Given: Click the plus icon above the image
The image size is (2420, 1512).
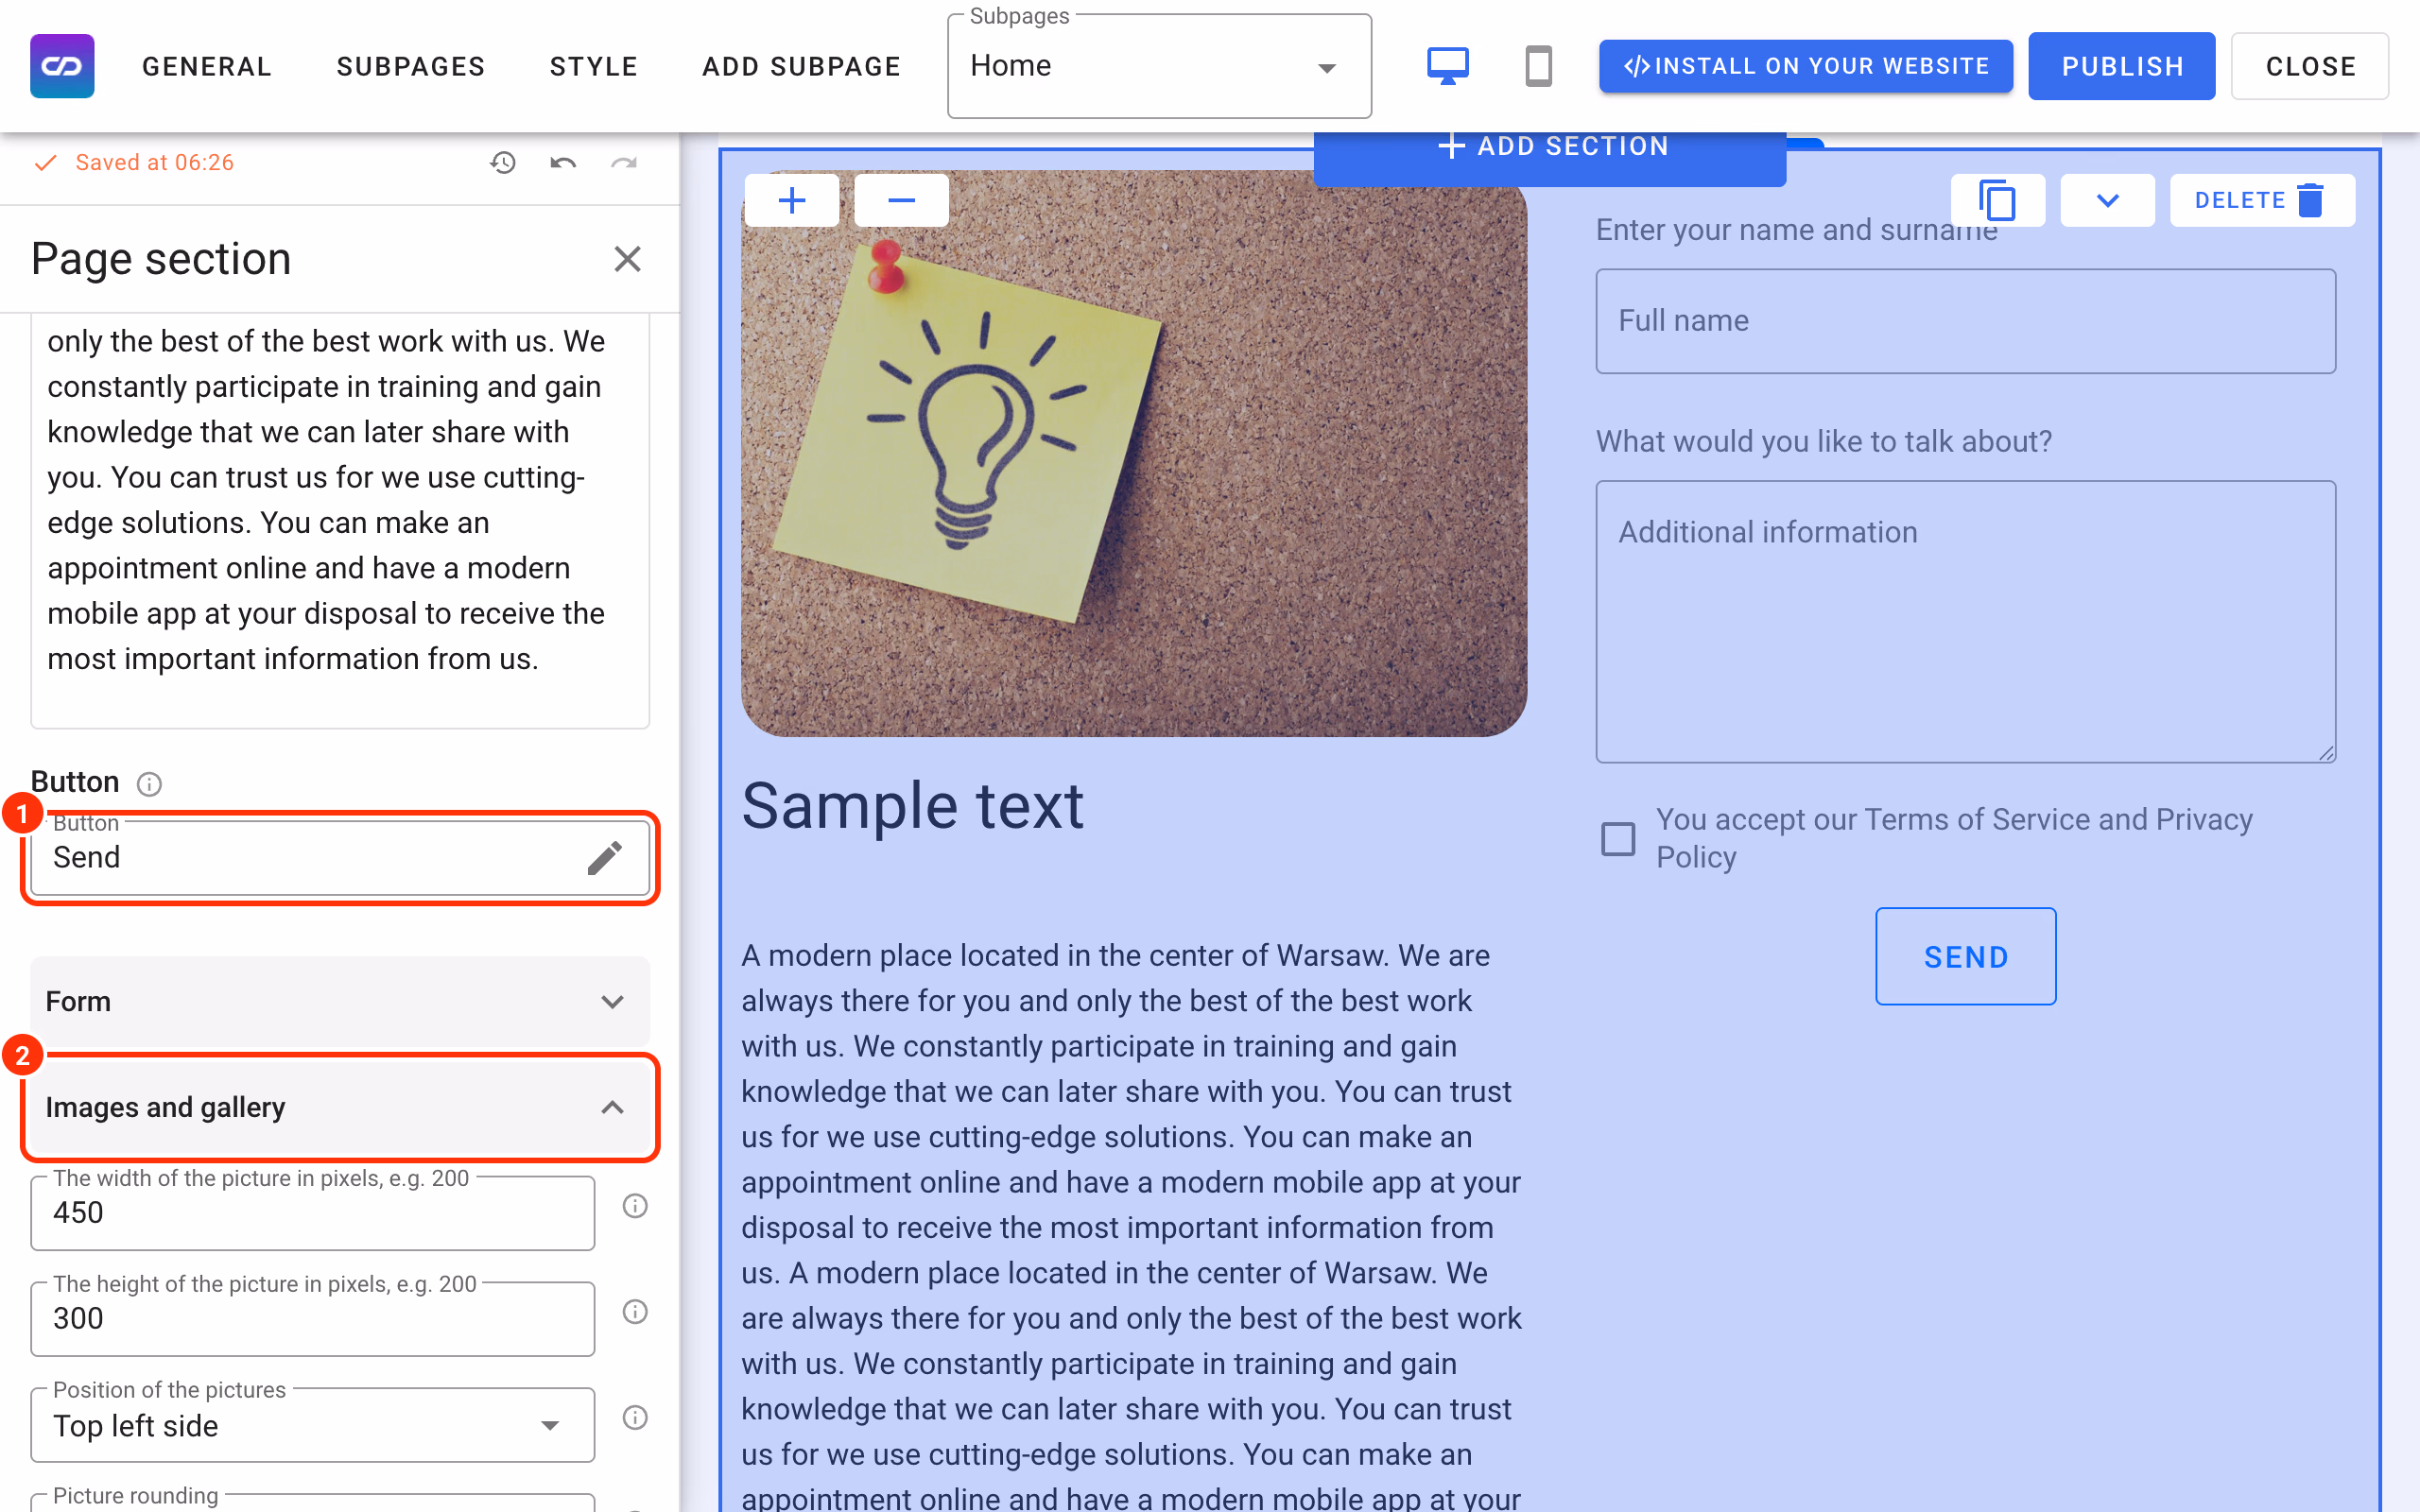Looking at the screenshot, I should 792,201.
